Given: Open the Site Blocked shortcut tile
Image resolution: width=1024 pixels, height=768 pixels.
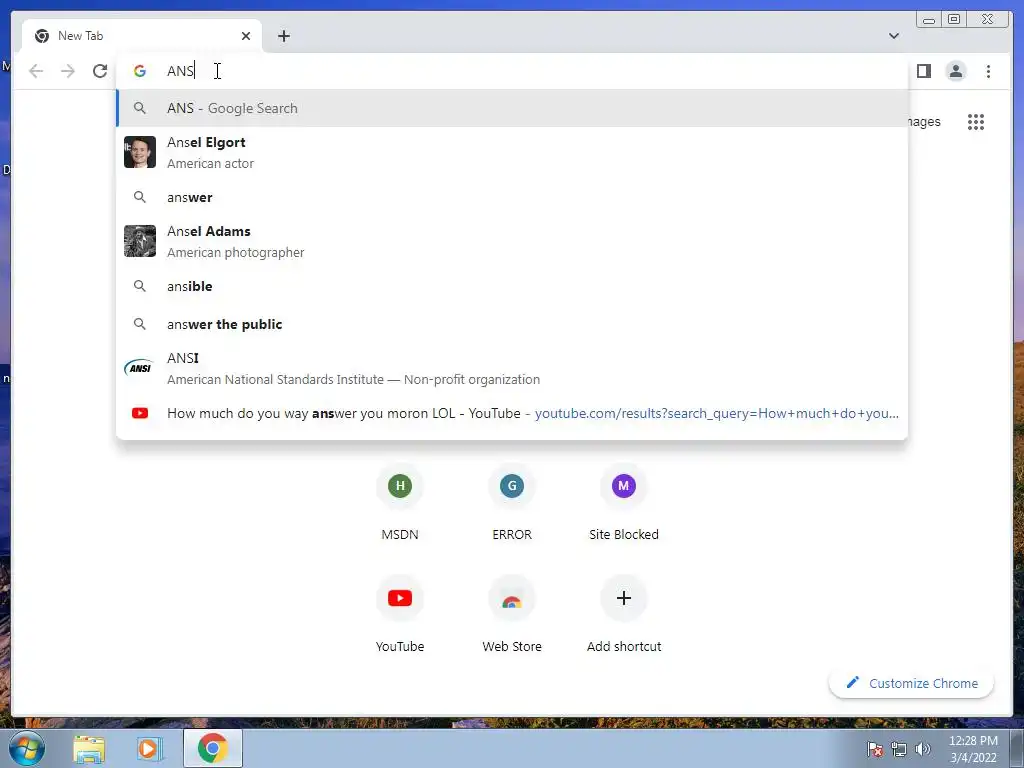Looking at the screenshot, I should 624,503.
